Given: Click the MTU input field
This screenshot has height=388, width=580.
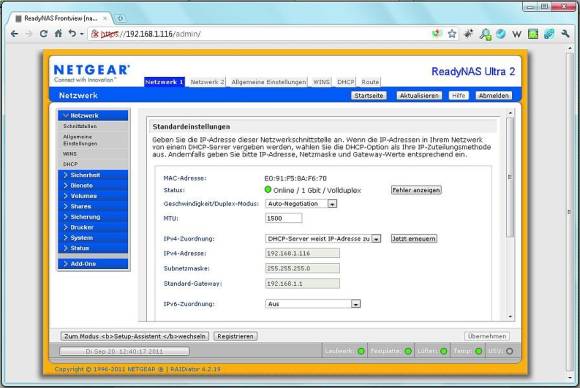Looking at the screenshot, I should (x=283, y=218).
